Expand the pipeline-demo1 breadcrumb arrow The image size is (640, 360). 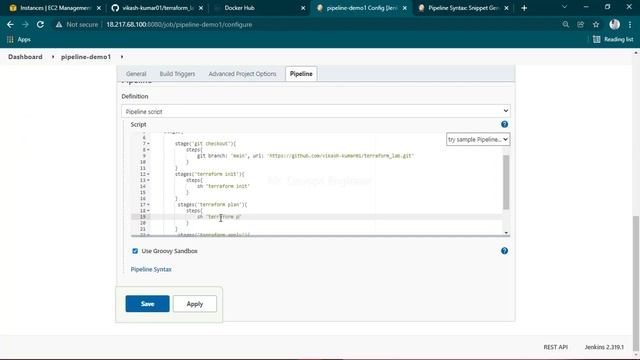point(122,57)
